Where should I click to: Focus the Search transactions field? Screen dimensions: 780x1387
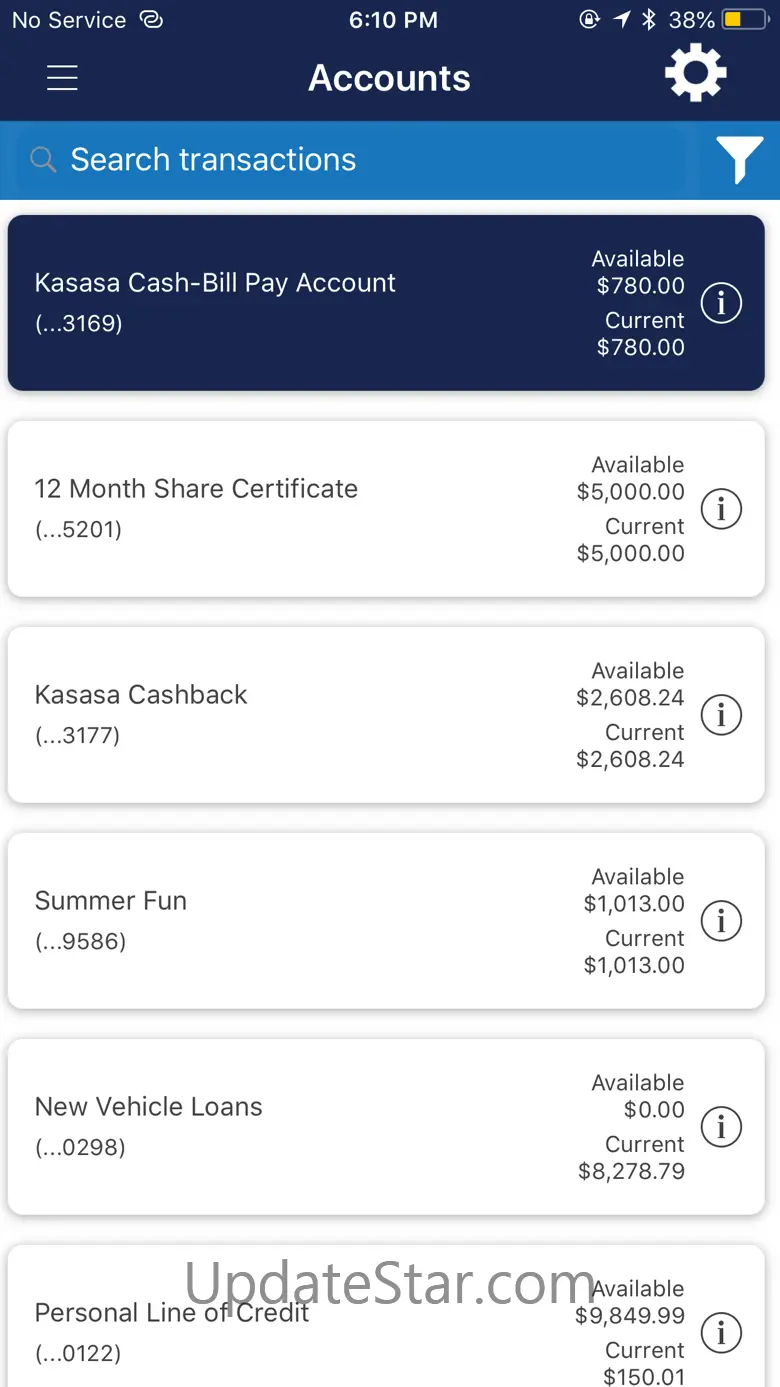pos(350,160)
